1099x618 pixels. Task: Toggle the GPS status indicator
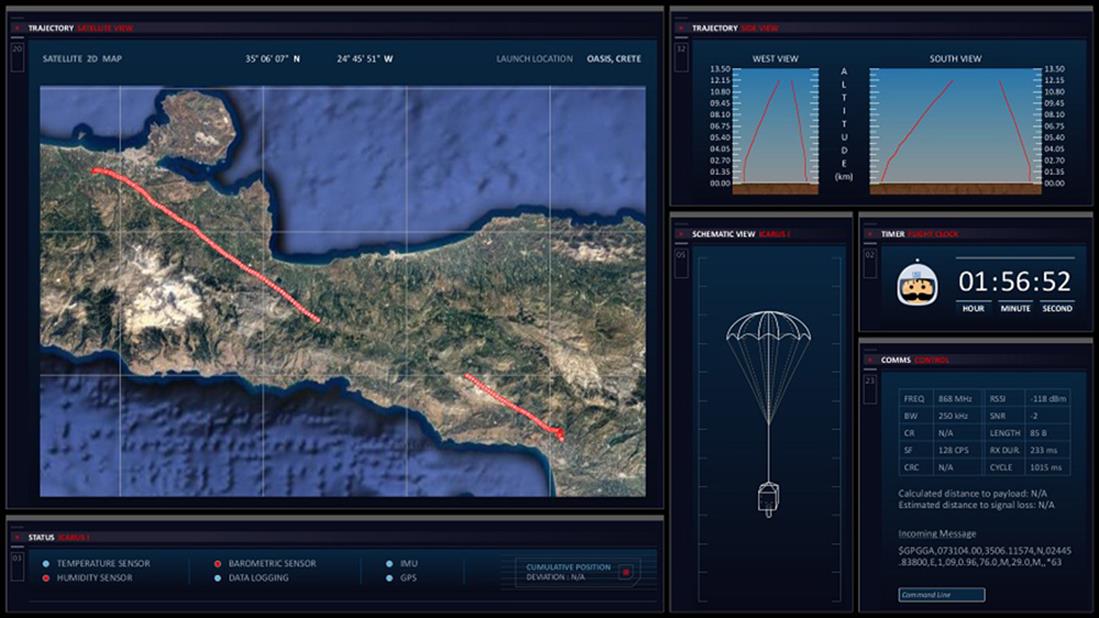(x=389, y=578)
